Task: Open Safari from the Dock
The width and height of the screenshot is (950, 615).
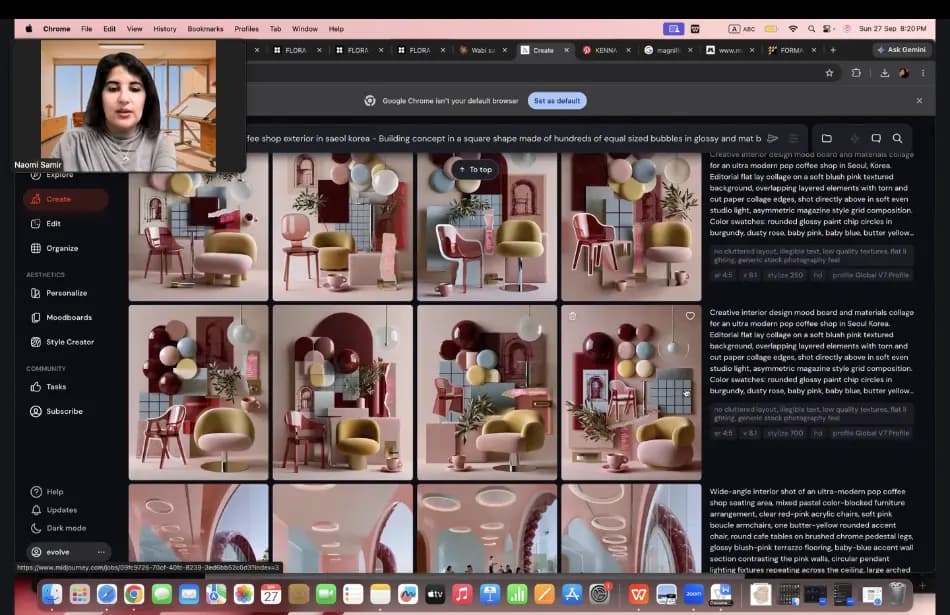Action: pyautogui.click(x=107, y=594)
